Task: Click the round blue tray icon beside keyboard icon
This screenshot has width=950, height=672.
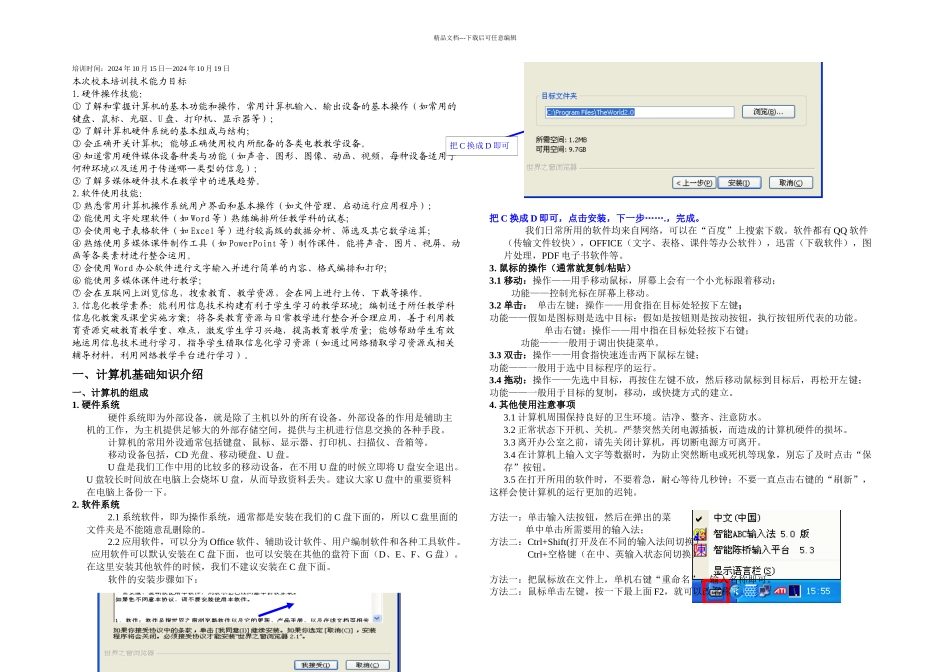Action: [736, 591]
